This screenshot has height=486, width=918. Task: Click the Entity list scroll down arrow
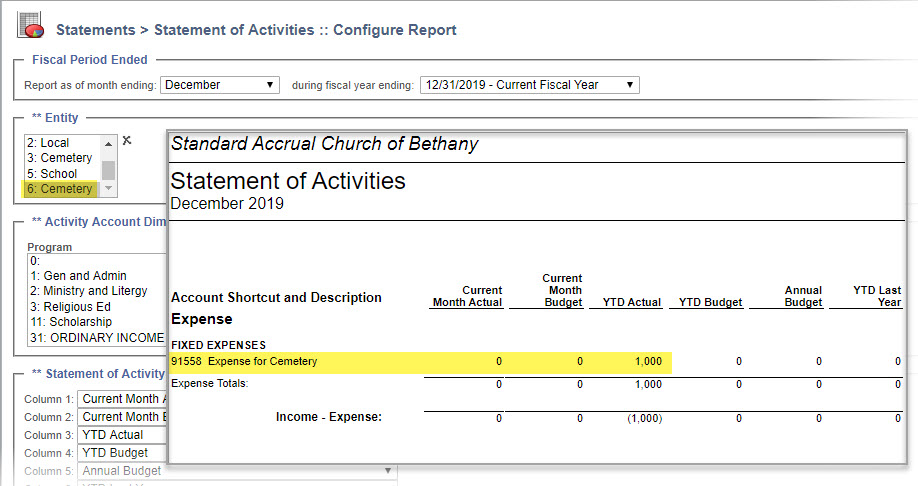tap(108, 189)
